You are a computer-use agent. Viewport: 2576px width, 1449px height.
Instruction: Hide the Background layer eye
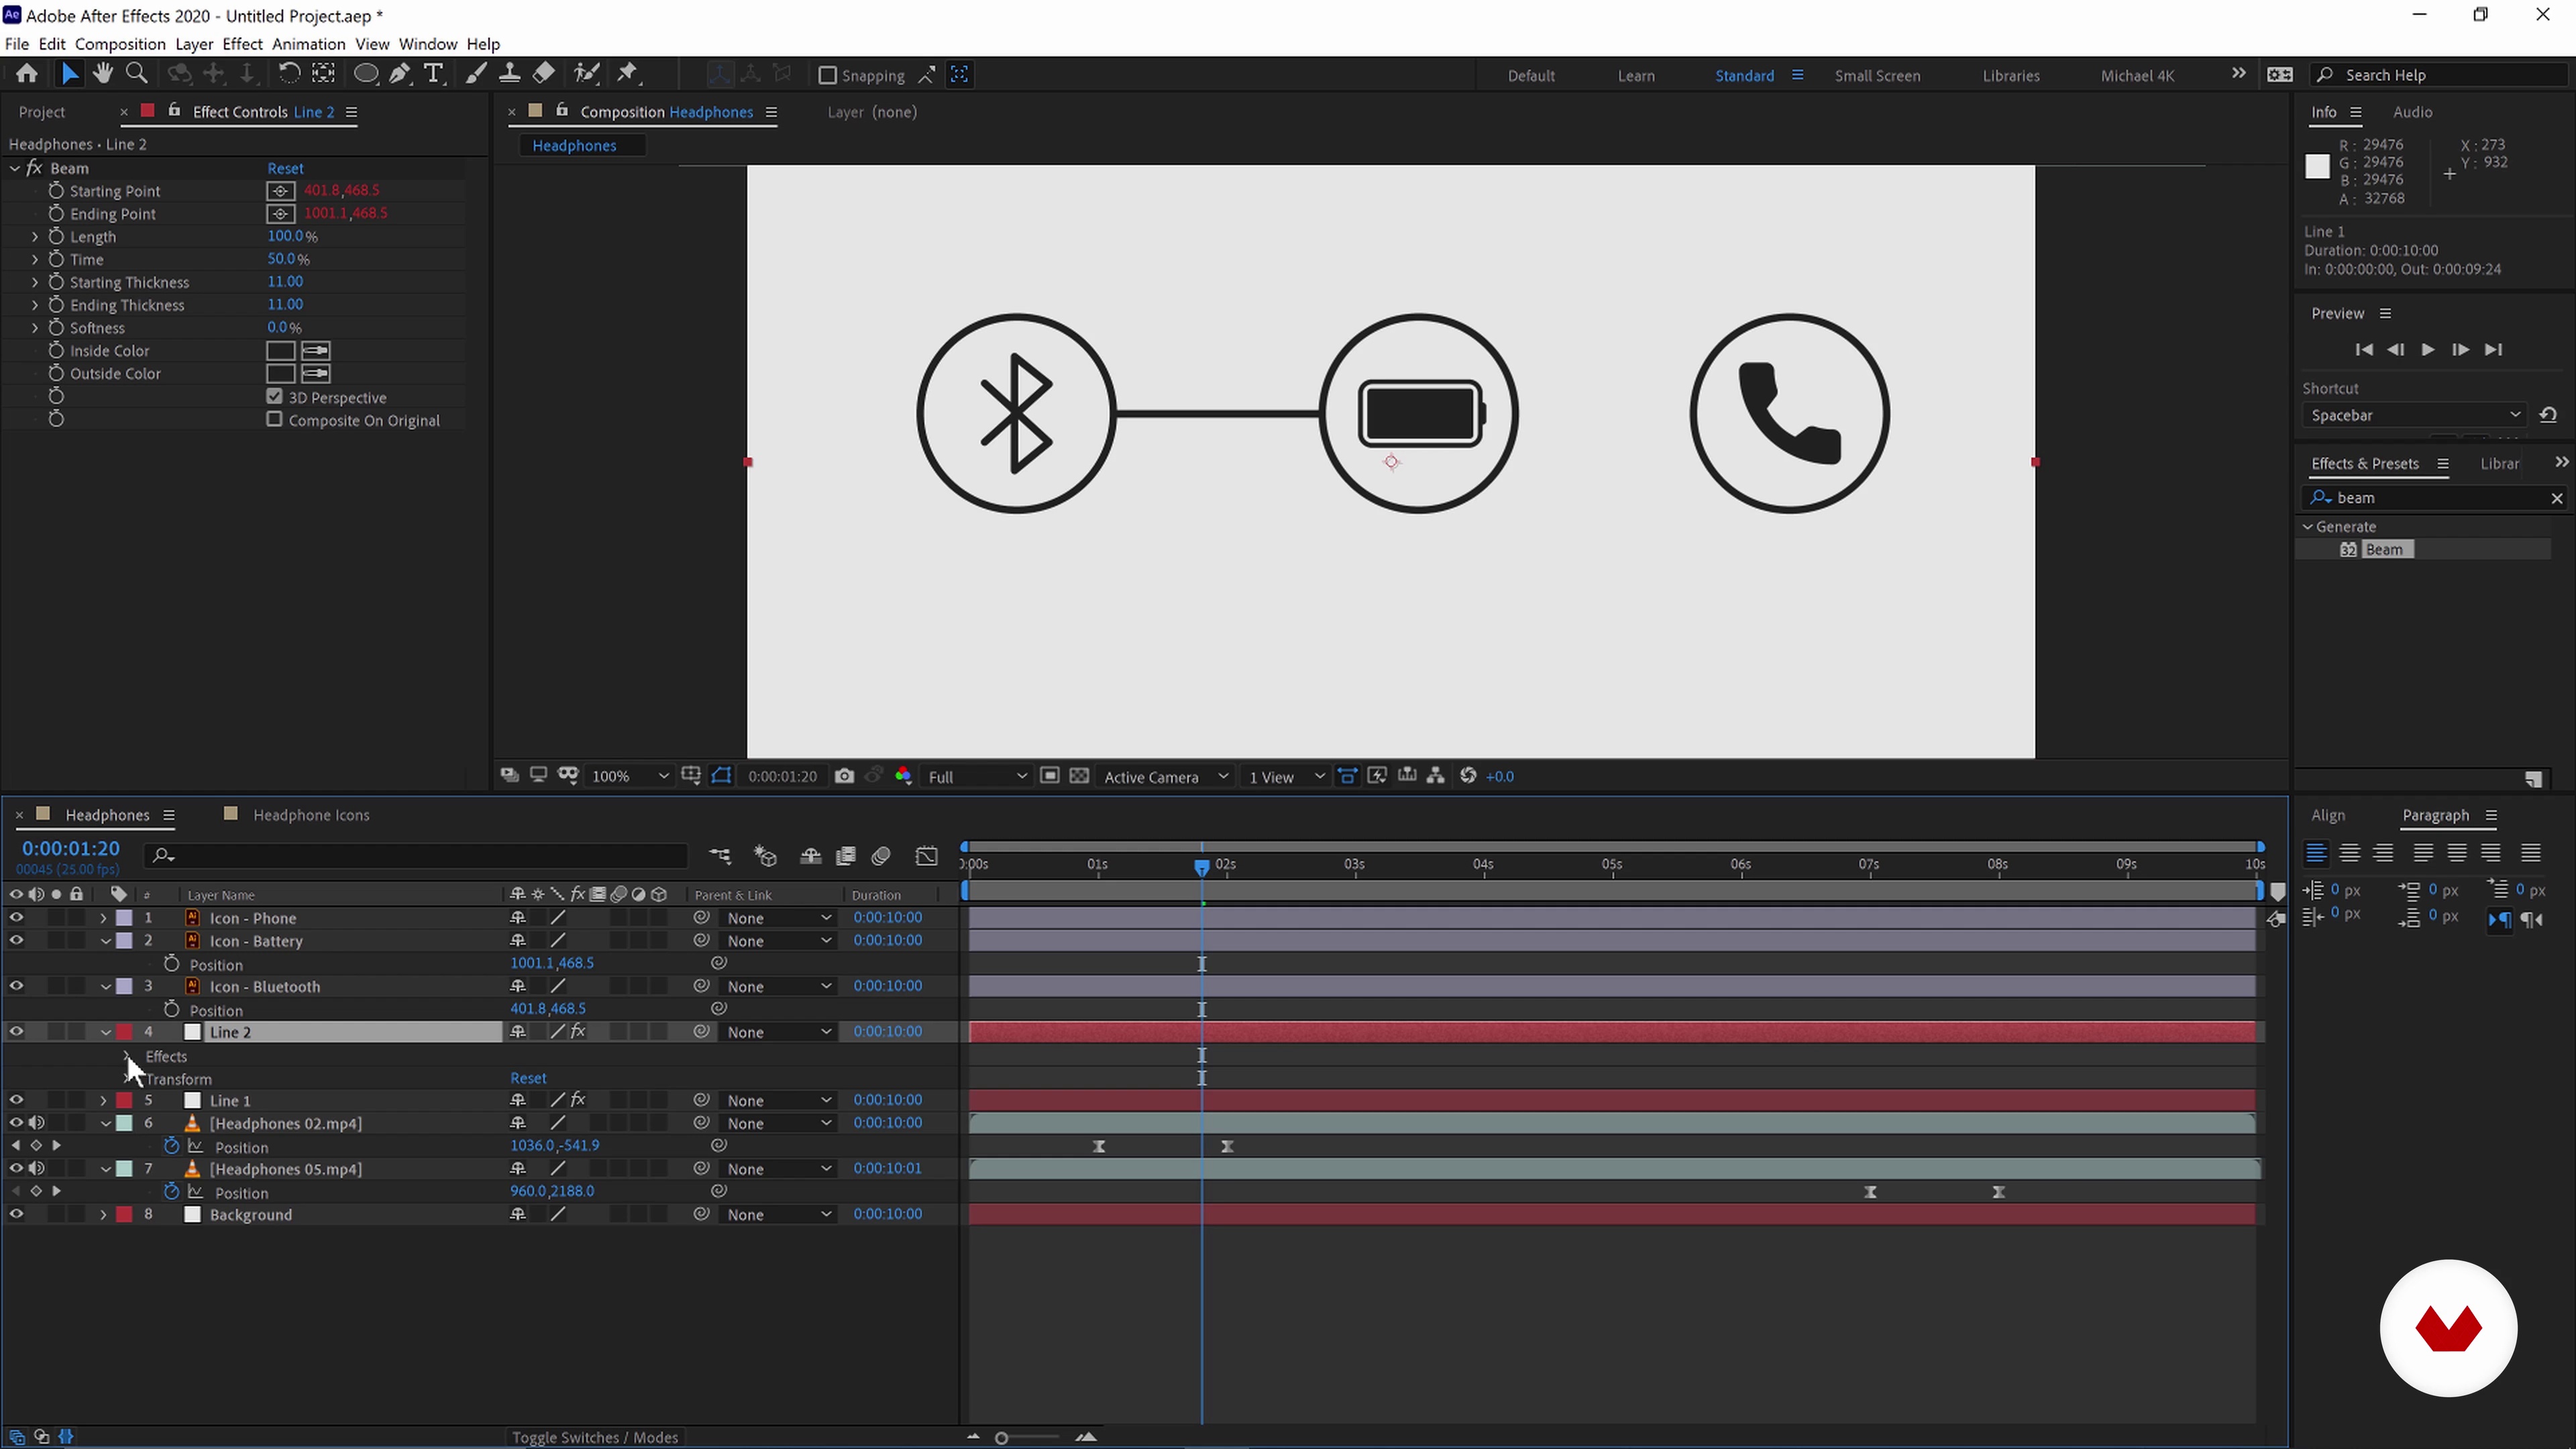coord(16,1215)
